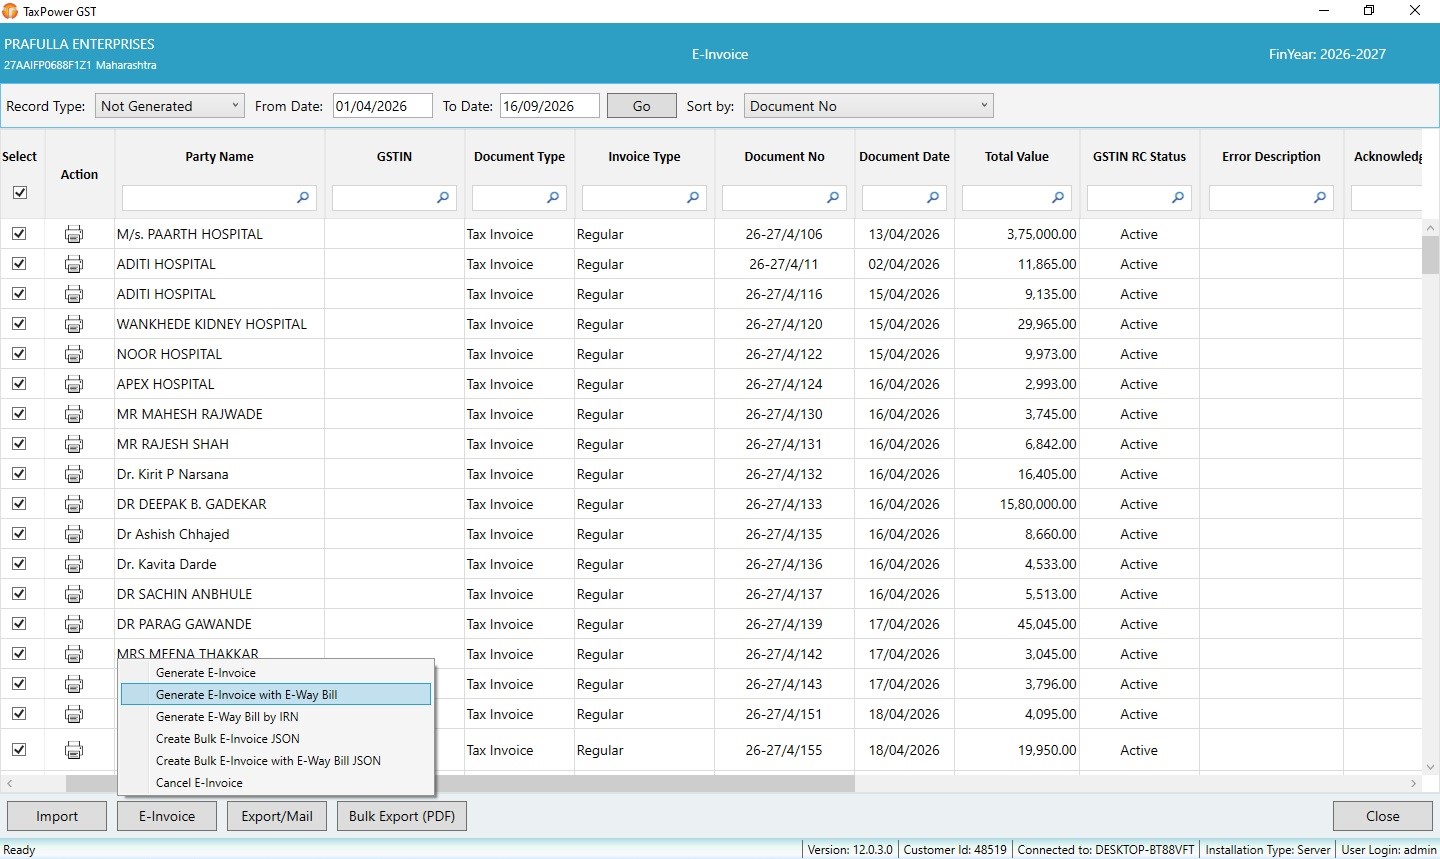Uncheck MR RAJESH SHAH row checkbox
Image resolution: width=1440 pixels, height=859 pixels.
pyautogui.click(x=19, y=444)
